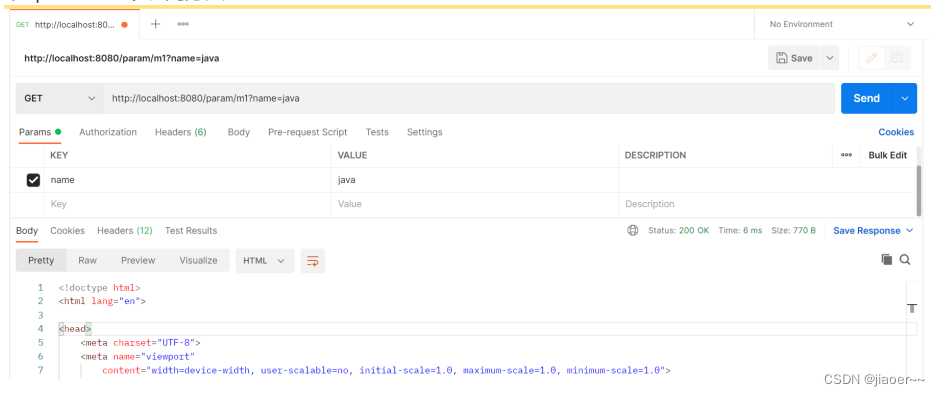
Task: Open the Settings tab
Action: [x=424, y=132]
